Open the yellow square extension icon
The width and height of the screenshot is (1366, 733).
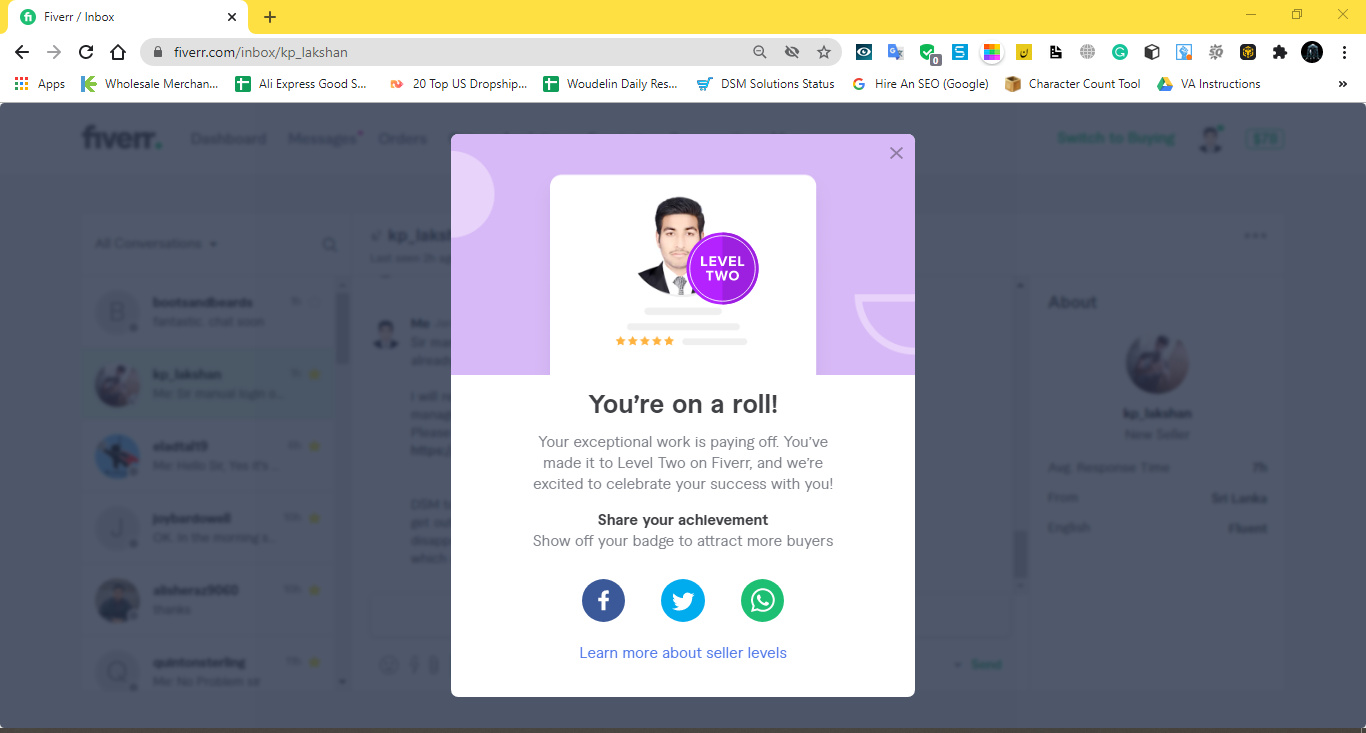(x=1024, y=52)
